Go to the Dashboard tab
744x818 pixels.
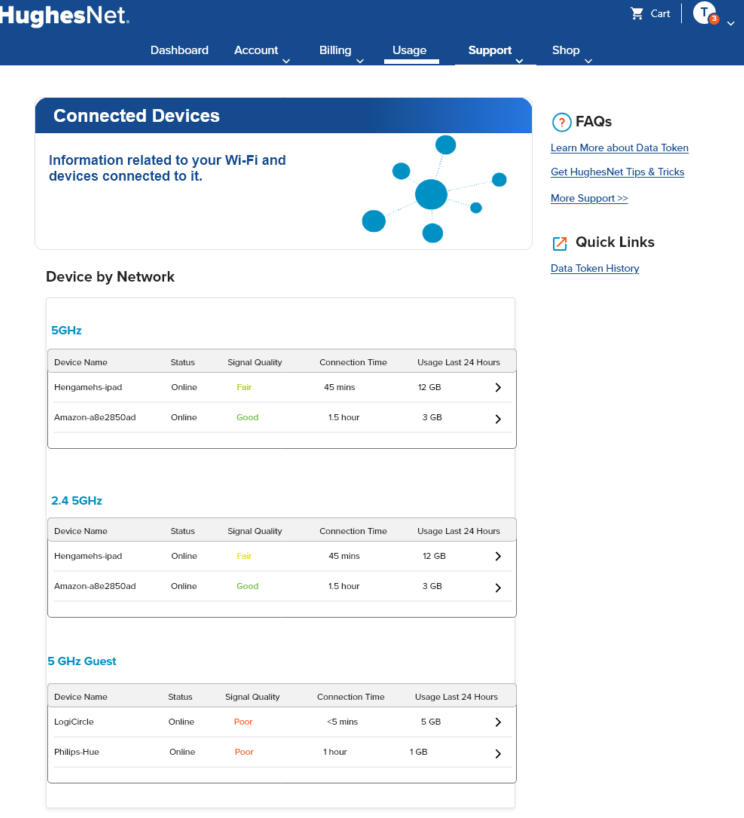179,50
